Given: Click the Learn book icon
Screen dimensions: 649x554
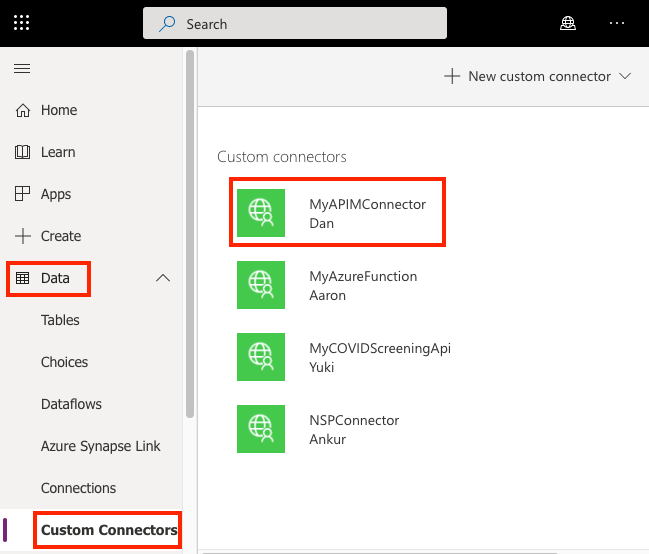Looking at the screenshot, I should tap(22, 152).
